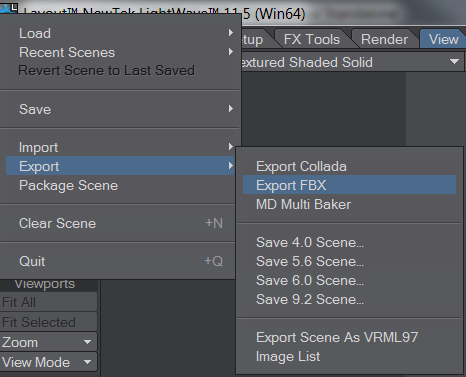466x377 pixels.
Task: Expand the Import submenu
Action: pyautogui.click(x=121, y=147)
